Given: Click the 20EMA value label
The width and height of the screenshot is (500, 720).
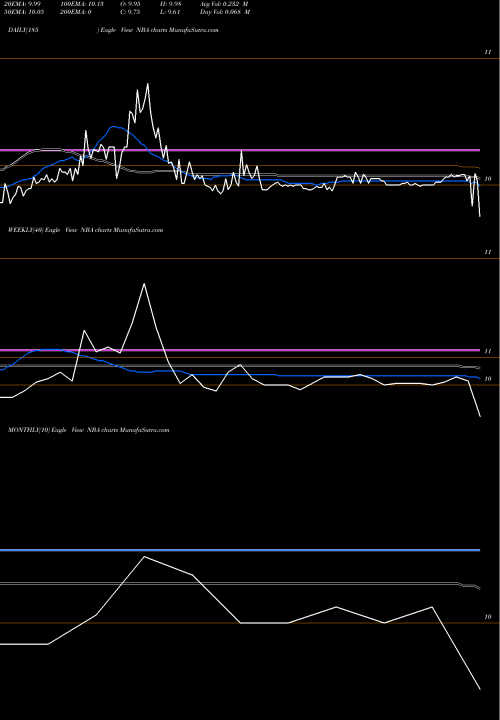Looking at the screenshot, I should click(x=22, y=4).
